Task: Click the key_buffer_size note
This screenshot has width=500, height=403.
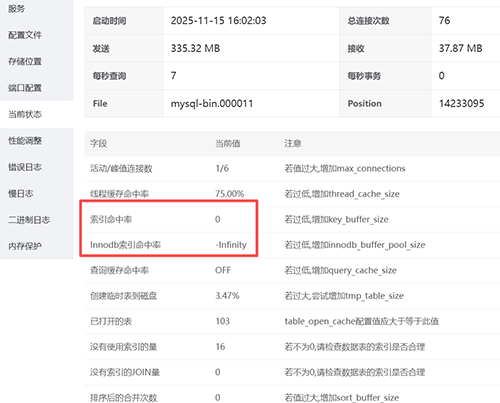Action: click(336, 219)
